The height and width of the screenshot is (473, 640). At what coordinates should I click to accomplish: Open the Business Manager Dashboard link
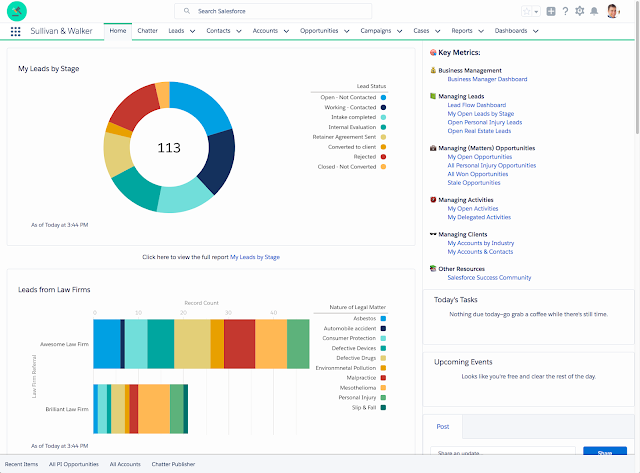(487, 79)
